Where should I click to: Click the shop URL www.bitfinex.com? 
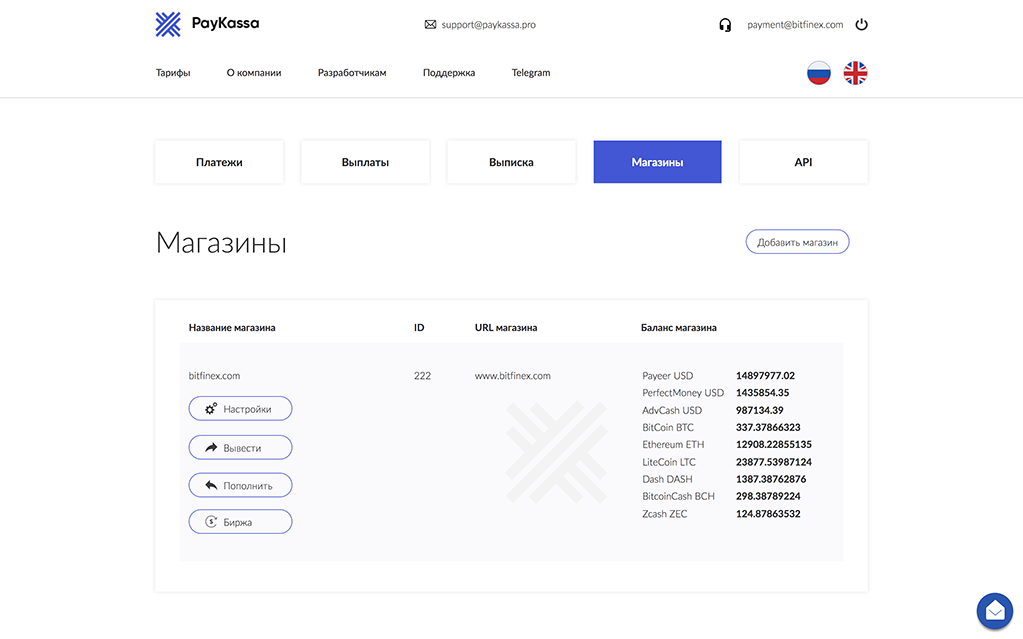[513, 376]
